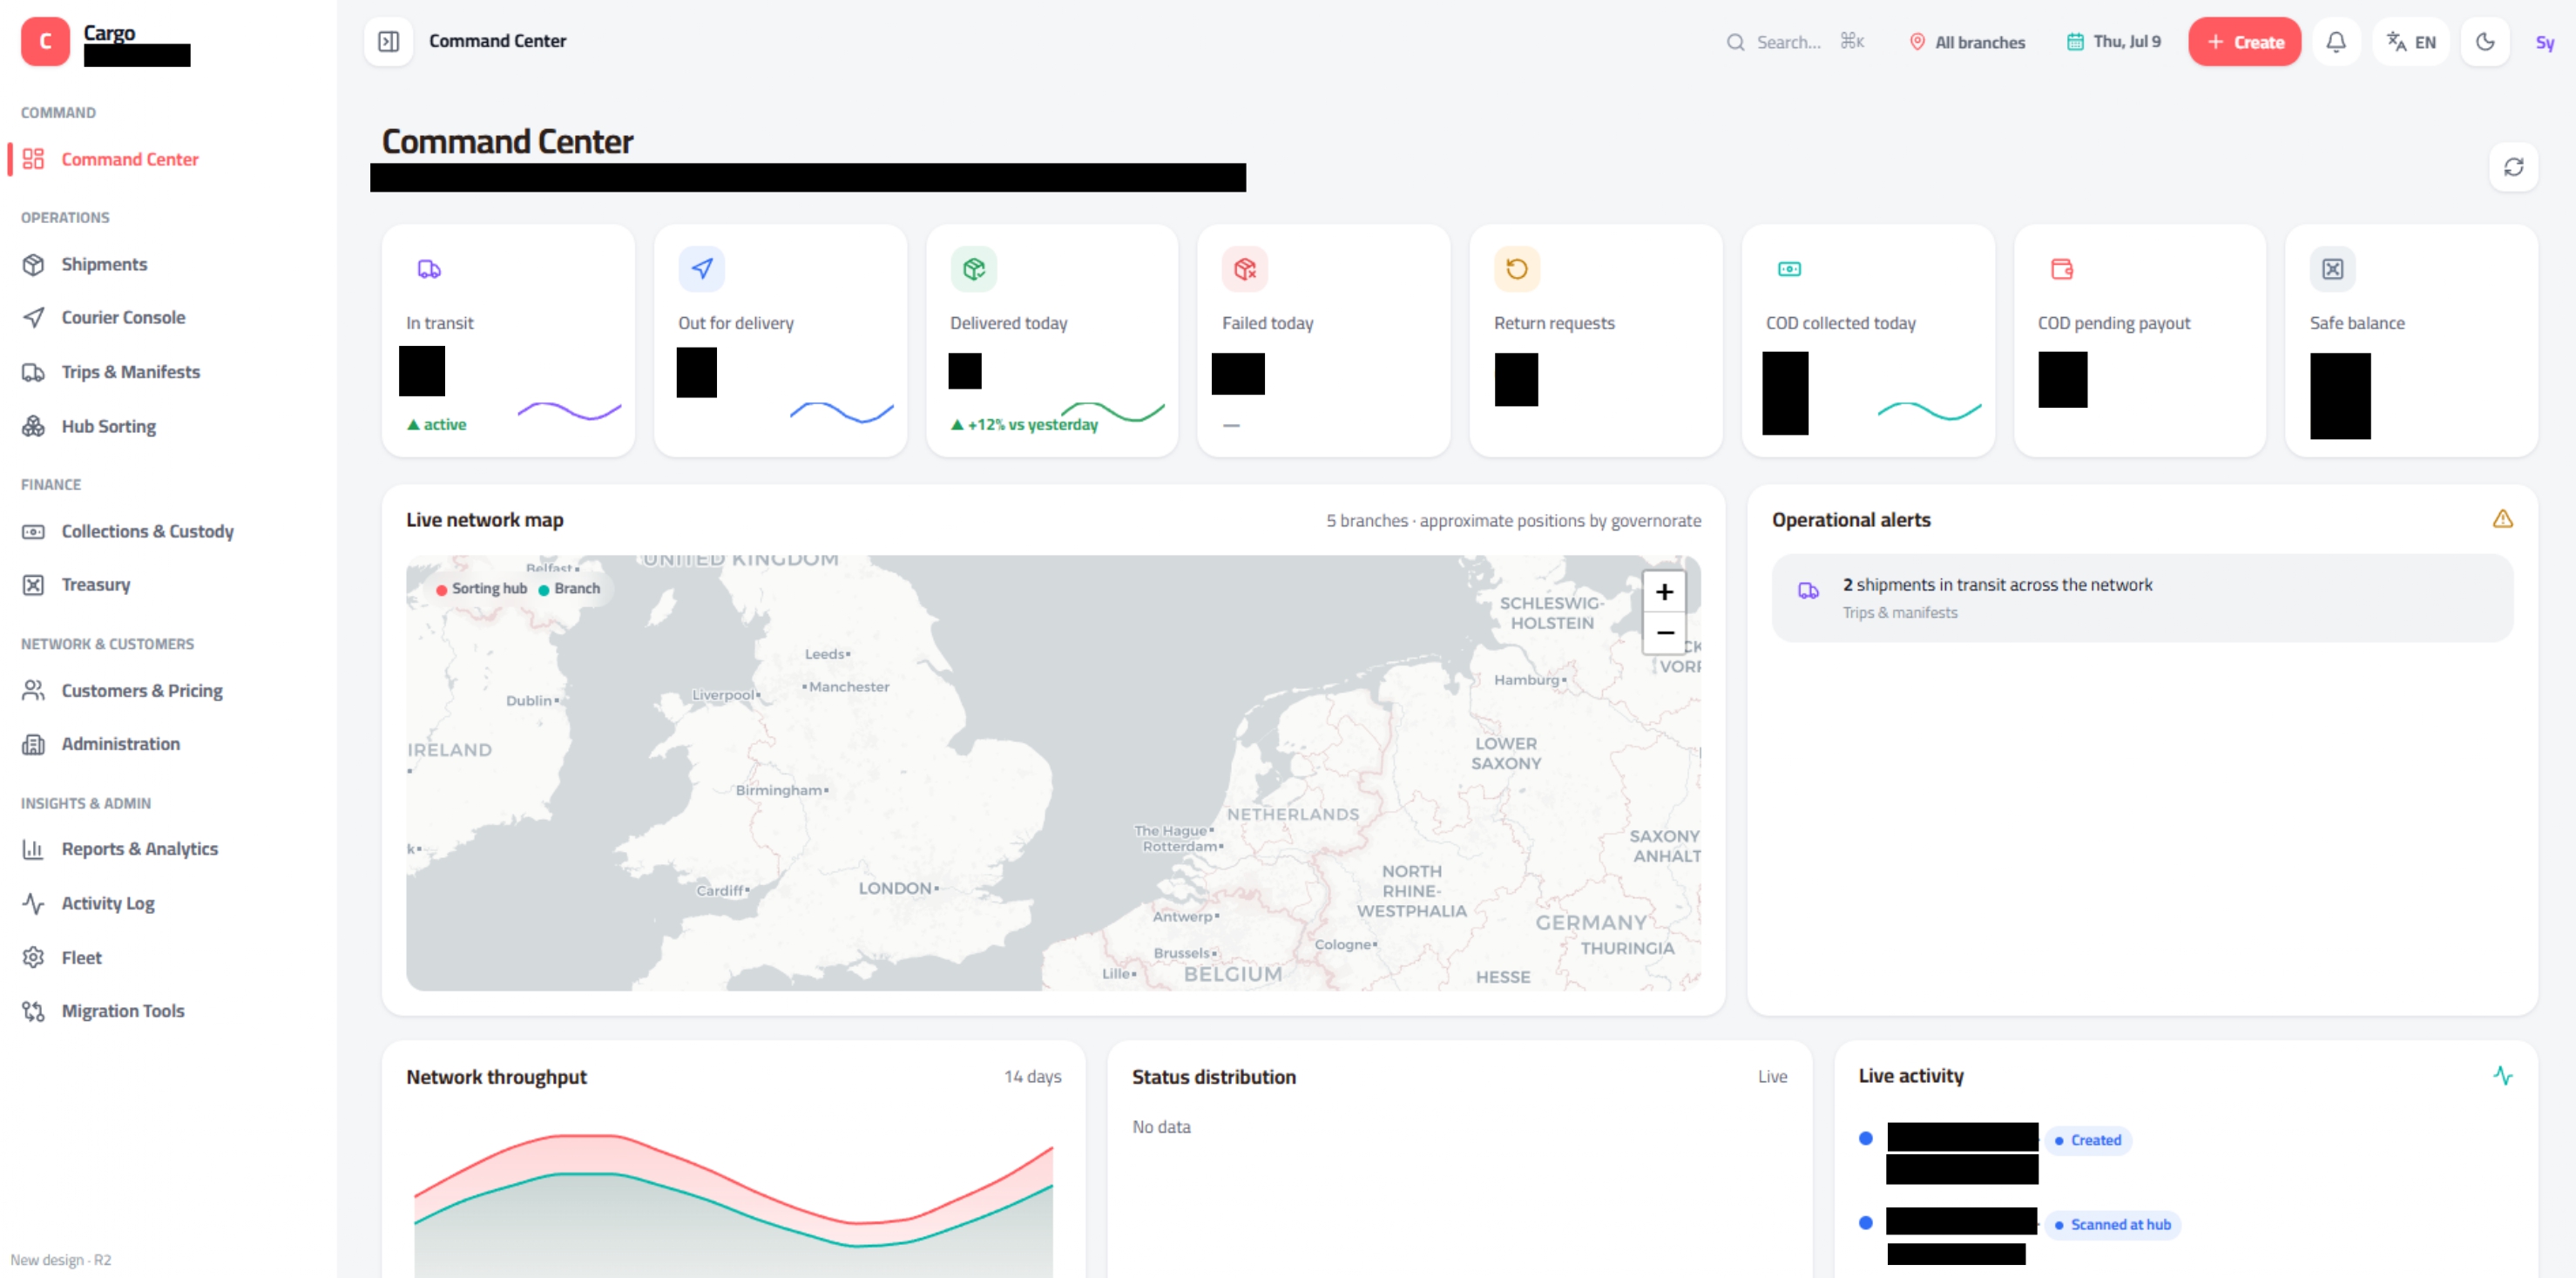Collapse the sidebar panel icon
Viewport: 2576px width, 1278px height.
coord(389,41)
